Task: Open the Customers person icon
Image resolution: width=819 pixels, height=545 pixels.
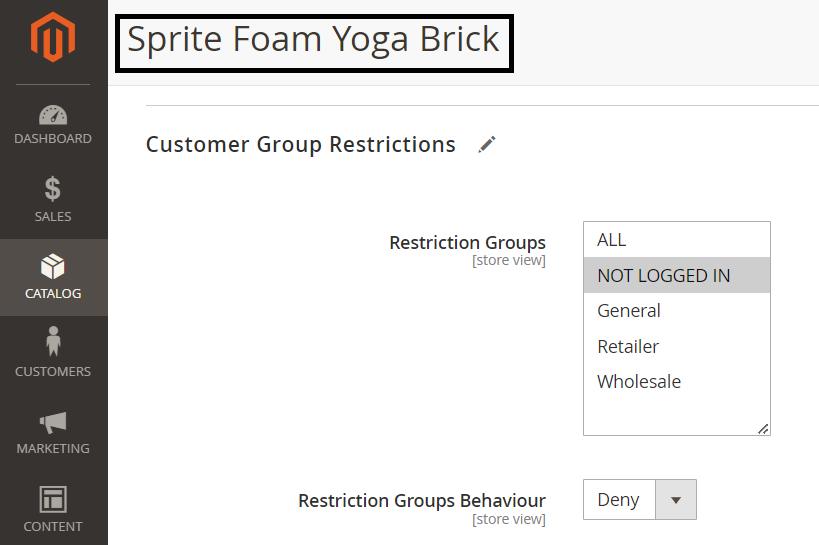Action: 53,343
